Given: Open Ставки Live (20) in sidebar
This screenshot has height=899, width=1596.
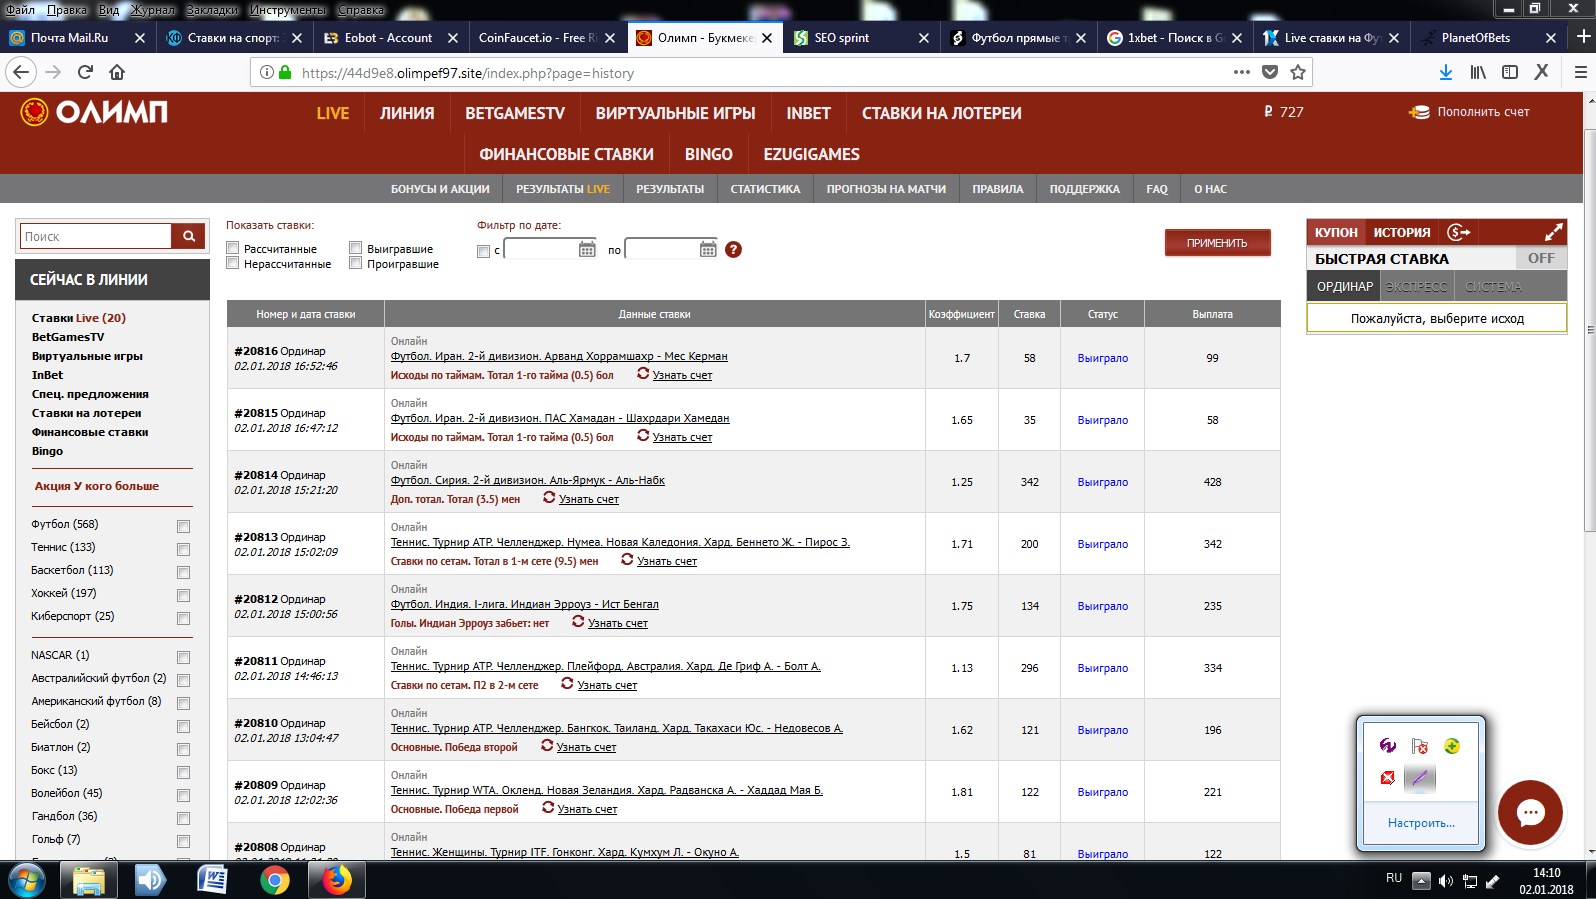Looking at the screenshot, I should coord(79,317).
